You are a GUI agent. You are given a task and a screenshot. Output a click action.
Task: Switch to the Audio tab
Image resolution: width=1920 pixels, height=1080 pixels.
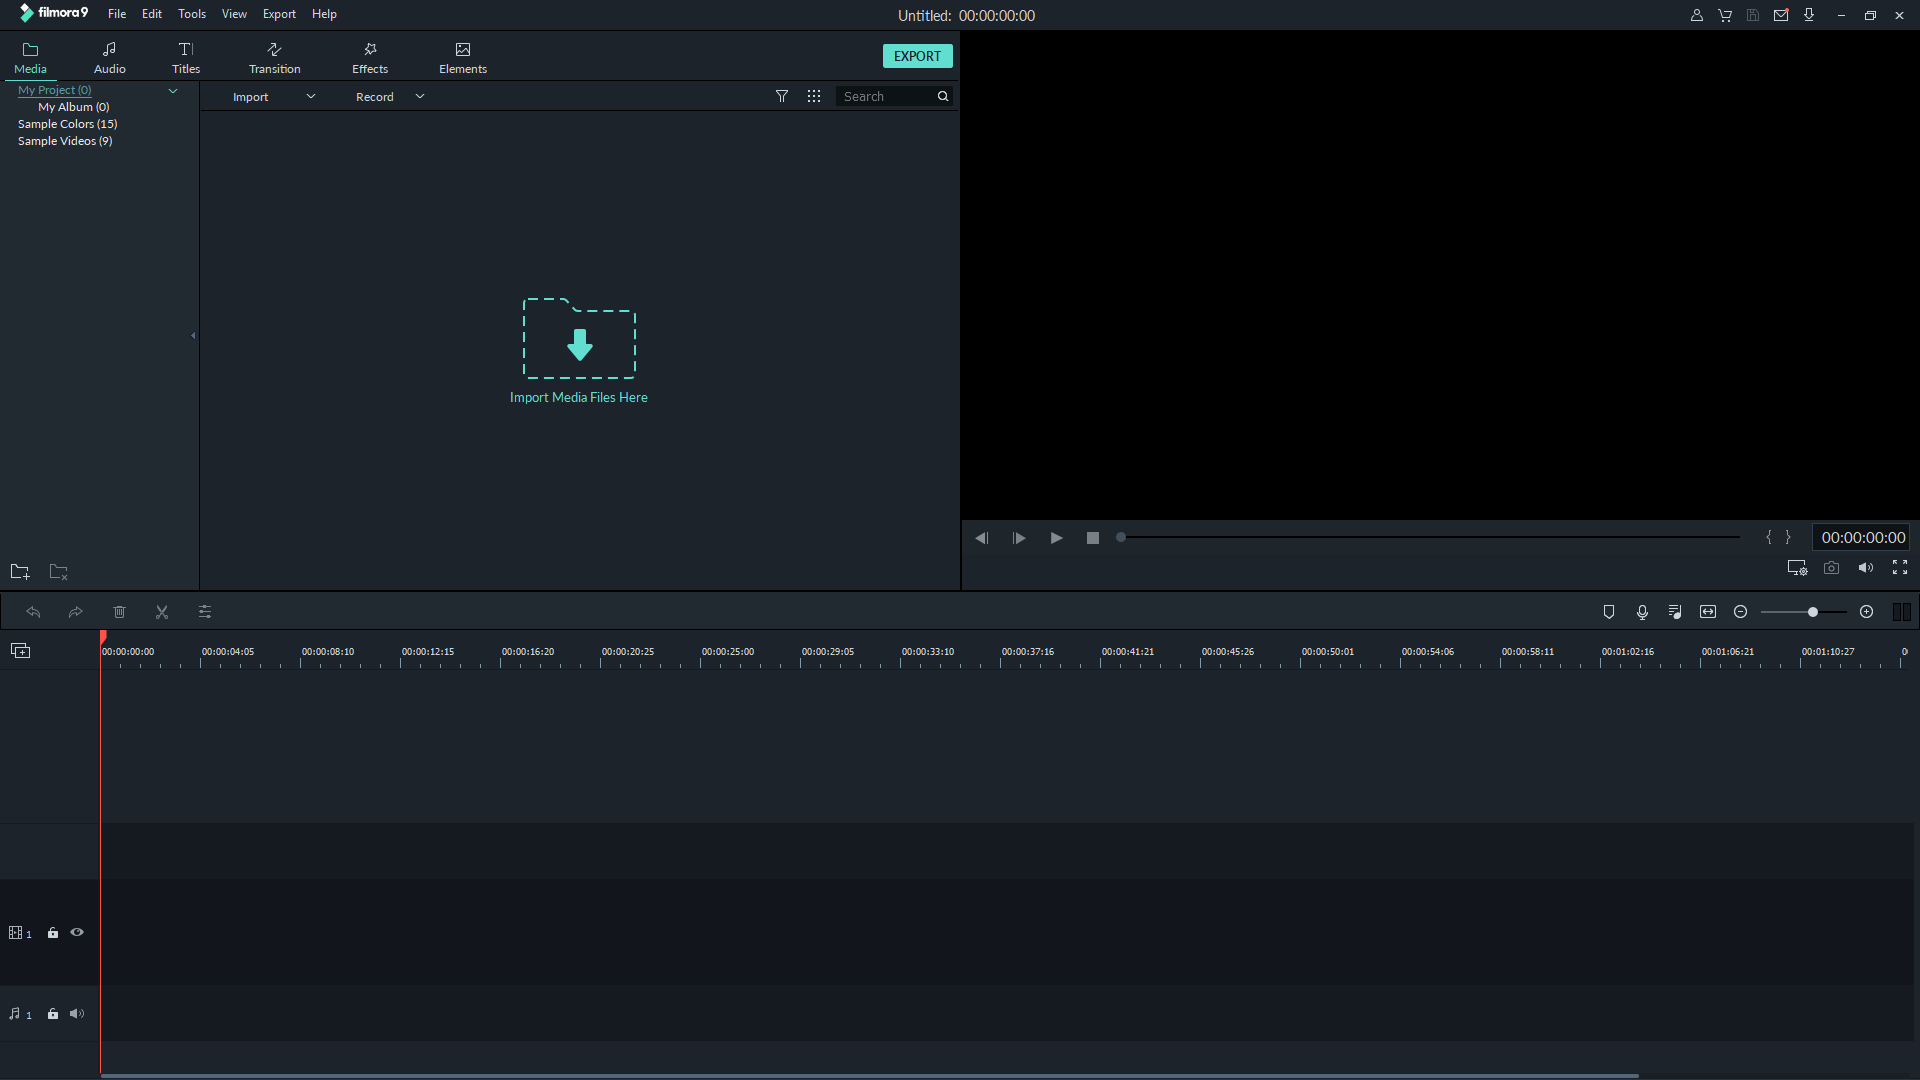(x=109, y=58)
